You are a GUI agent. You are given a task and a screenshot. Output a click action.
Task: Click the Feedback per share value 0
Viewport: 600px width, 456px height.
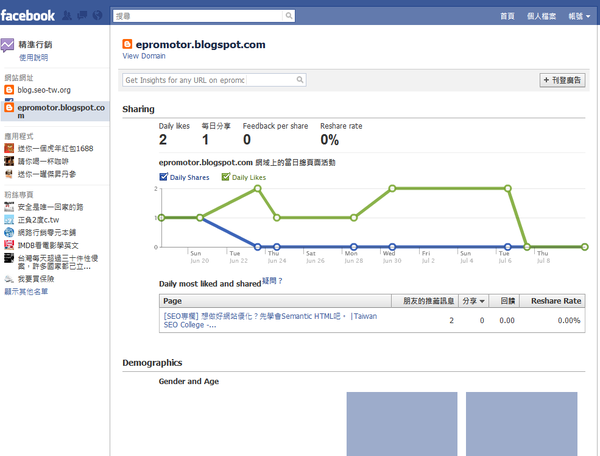coord(247,140)
